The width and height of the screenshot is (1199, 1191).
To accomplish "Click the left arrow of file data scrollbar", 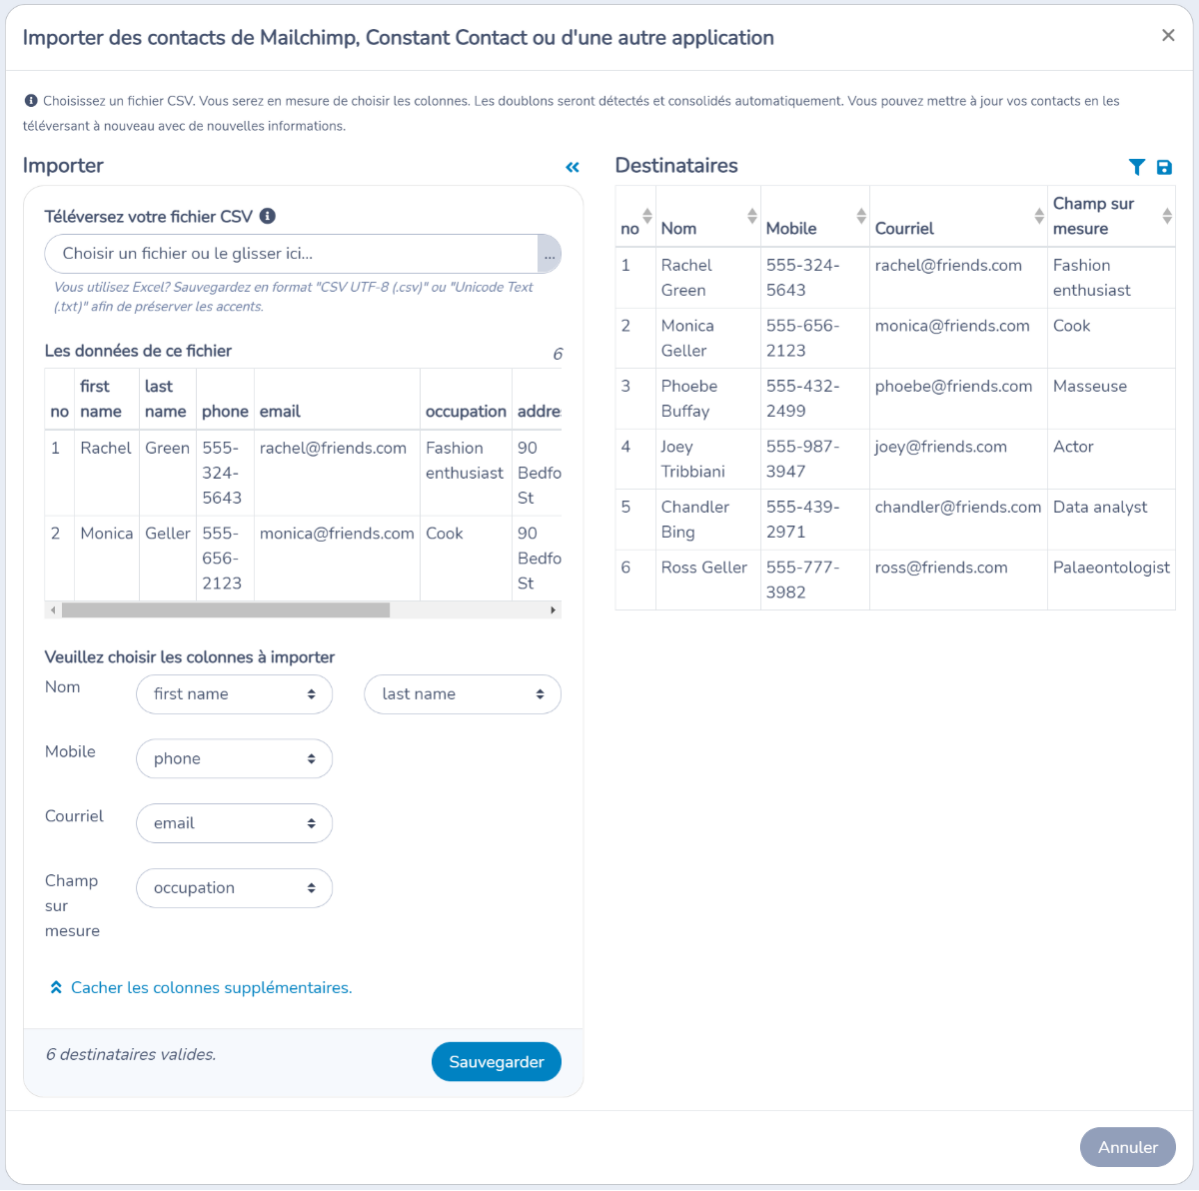I will [x=53, y=610].
